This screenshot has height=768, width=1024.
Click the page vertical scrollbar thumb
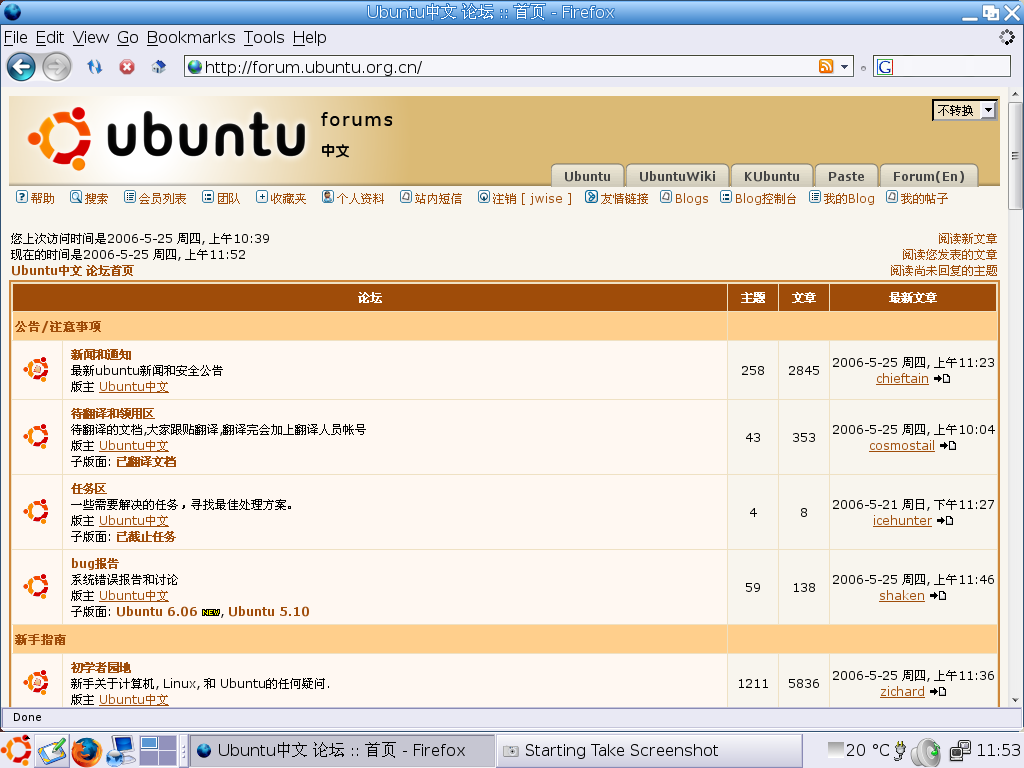tap(1015, 155)
